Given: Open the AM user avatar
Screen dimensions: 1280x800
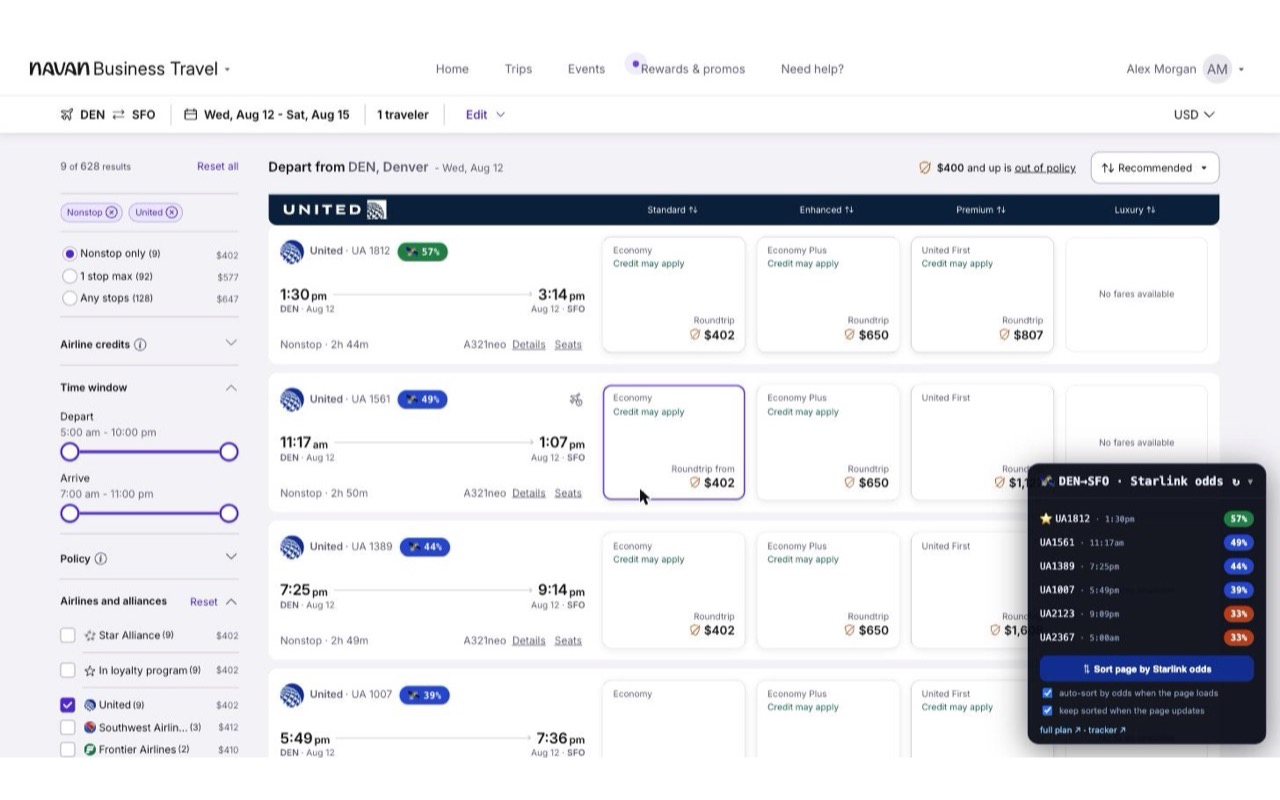Looking at the screenshot, I should tap(1217, 69).
